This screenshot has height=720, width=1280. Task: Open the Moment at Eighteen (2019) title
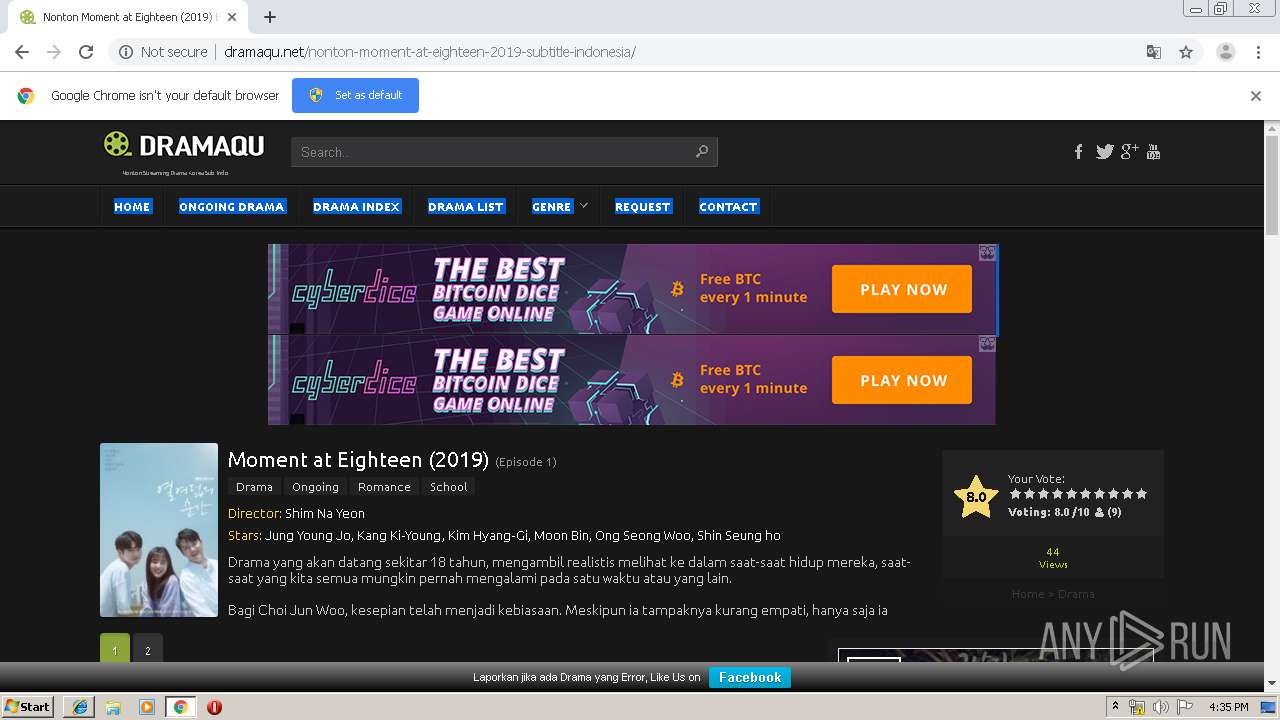[x=358, y=460]
